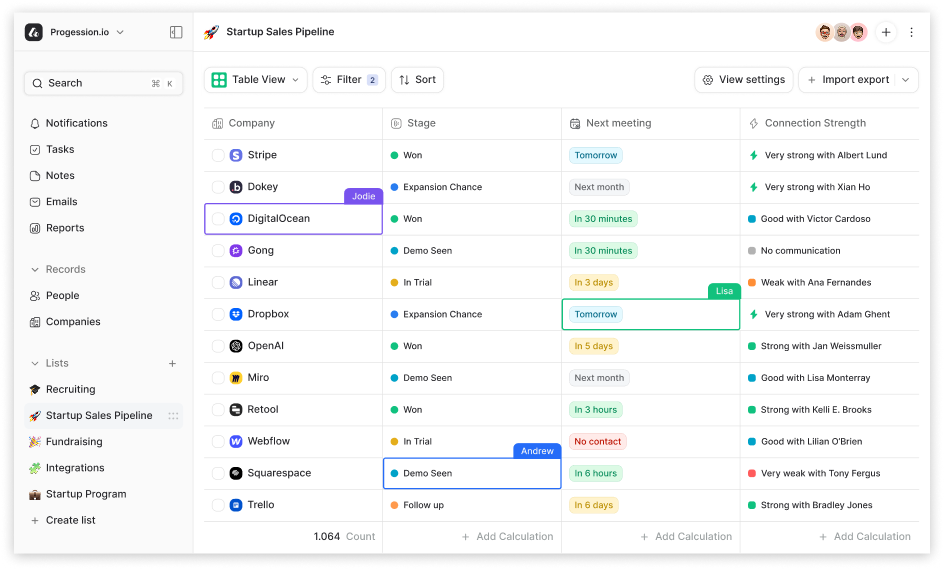
Task: Open the Progession.io workspace dropdown
Action: [120, 32]
